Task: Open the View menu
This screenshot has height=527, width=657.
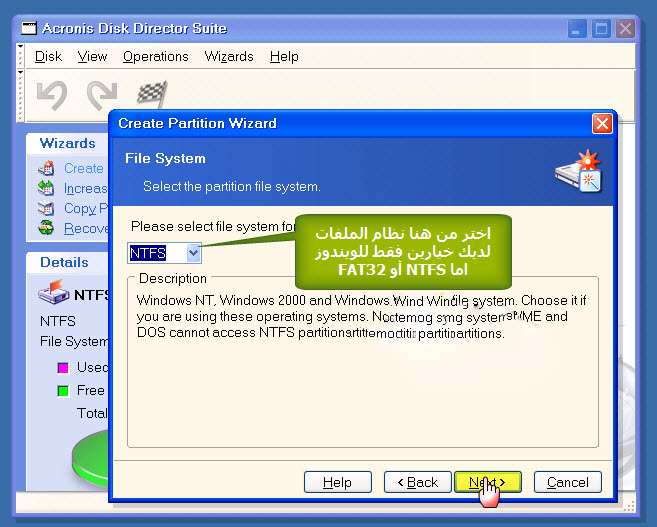Action: pos(92,57)
